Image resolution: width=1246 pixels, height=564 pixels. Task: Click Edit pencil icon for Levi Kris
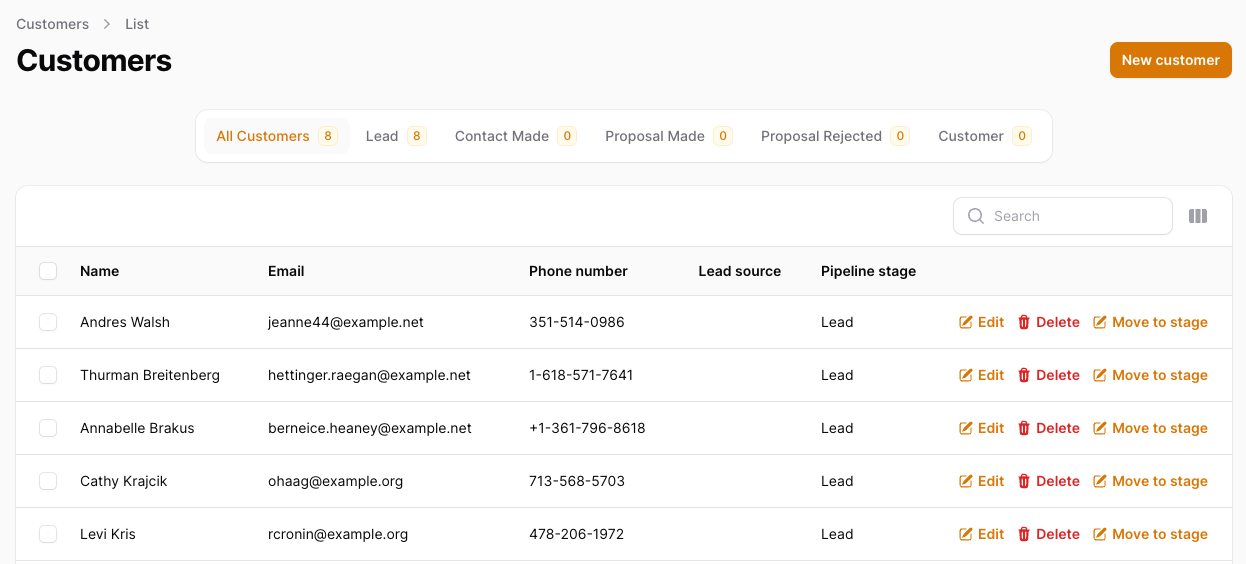point(966,534)
